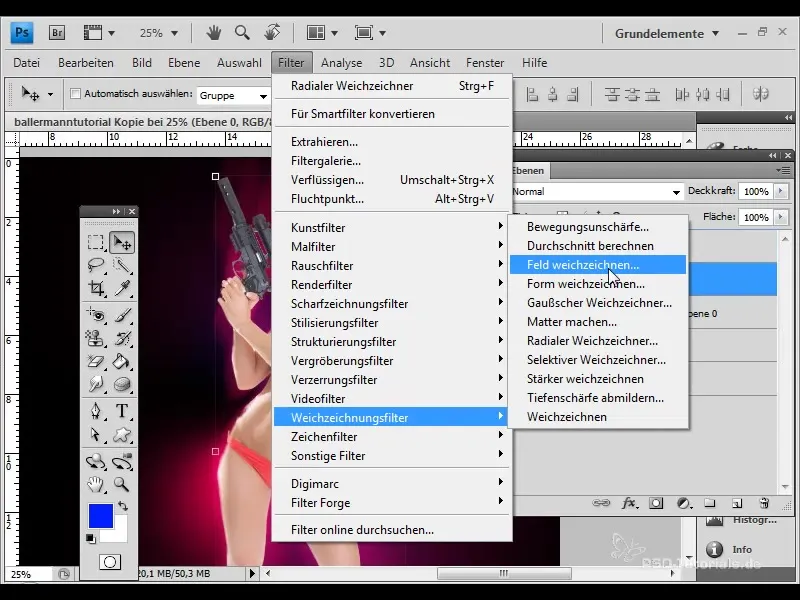Delete the layer with trash icon
Image resolution: width=800 pixels, height=600 pixels.
(x=764, y=503)
